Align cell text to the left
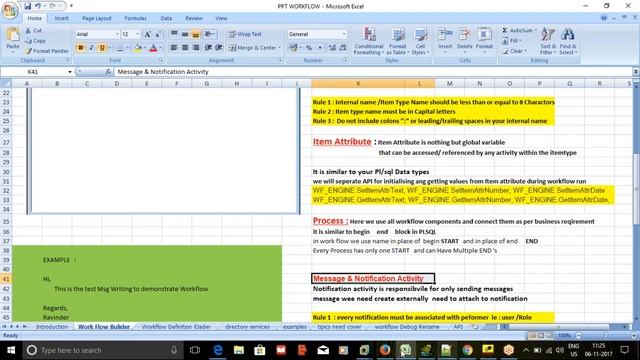640x360 pixels. [174, 48]
